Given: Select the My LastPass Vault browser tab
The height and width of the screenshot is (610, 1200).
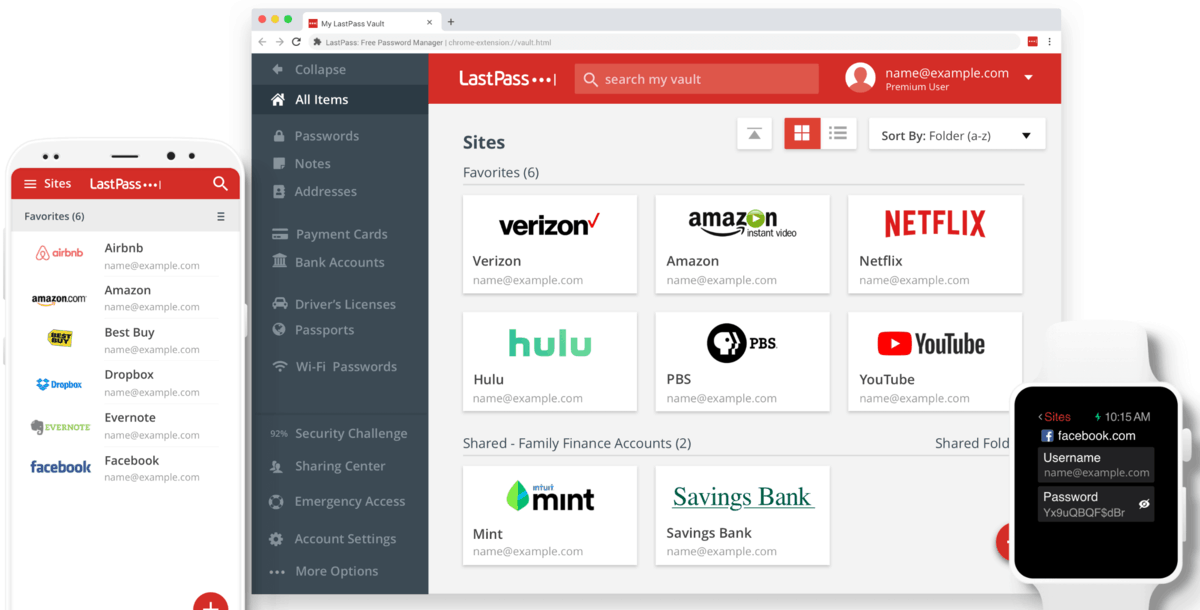Looking at the screenshot, I should [371, 22].
